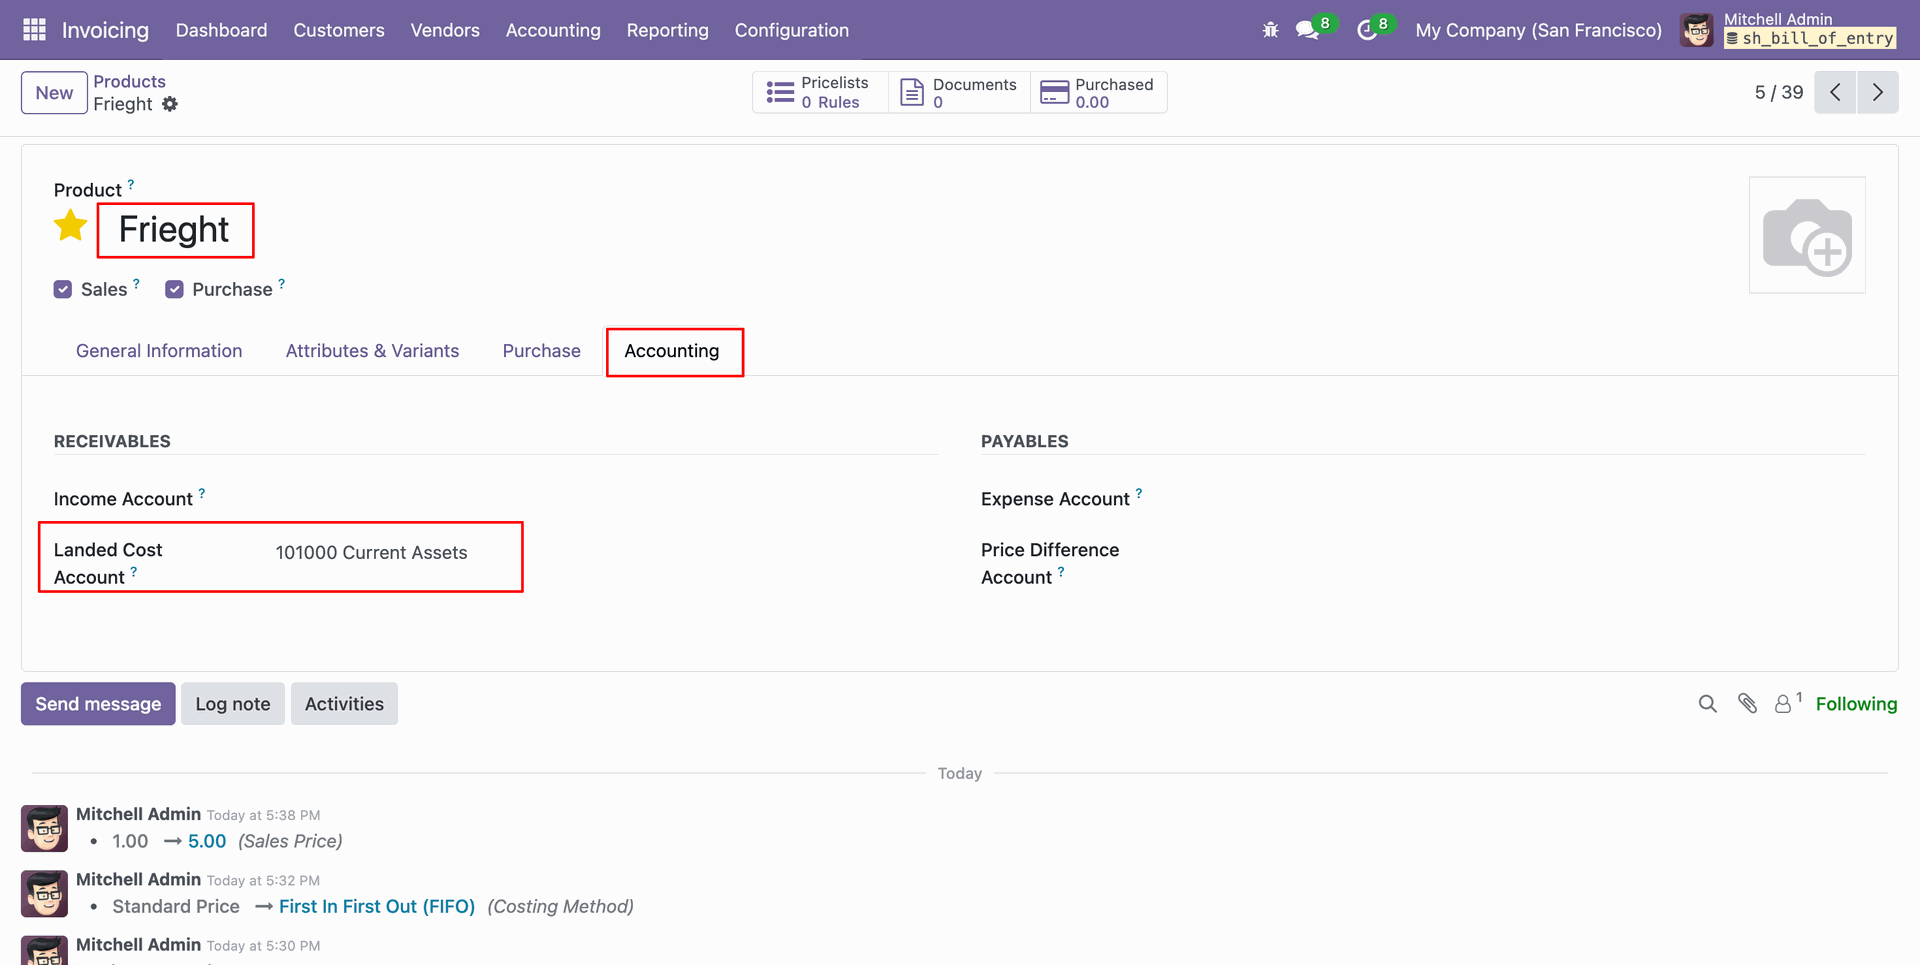
Task: Click the paperclip attachments icon
Action: tap(1747, 704)
